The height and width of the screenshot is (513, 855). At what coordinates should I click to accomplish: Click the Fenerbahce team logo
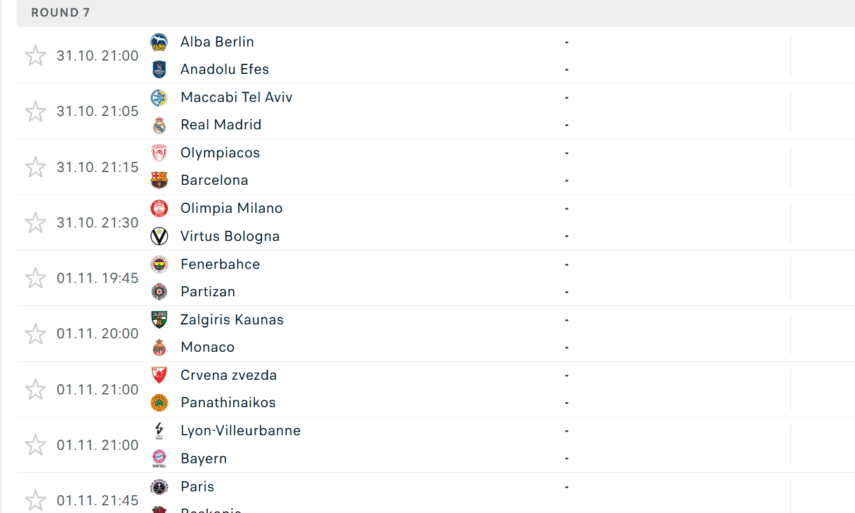click(x=159, y=264)
